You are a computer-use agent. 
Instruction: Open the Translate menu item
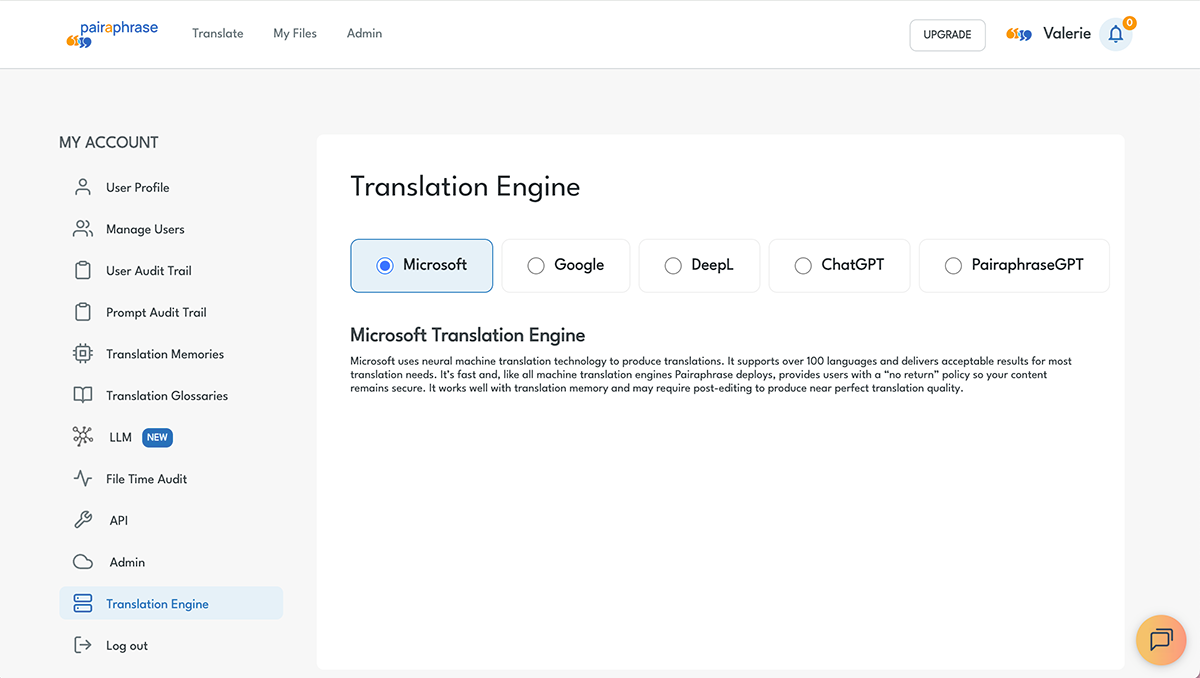tap(217, 33)
